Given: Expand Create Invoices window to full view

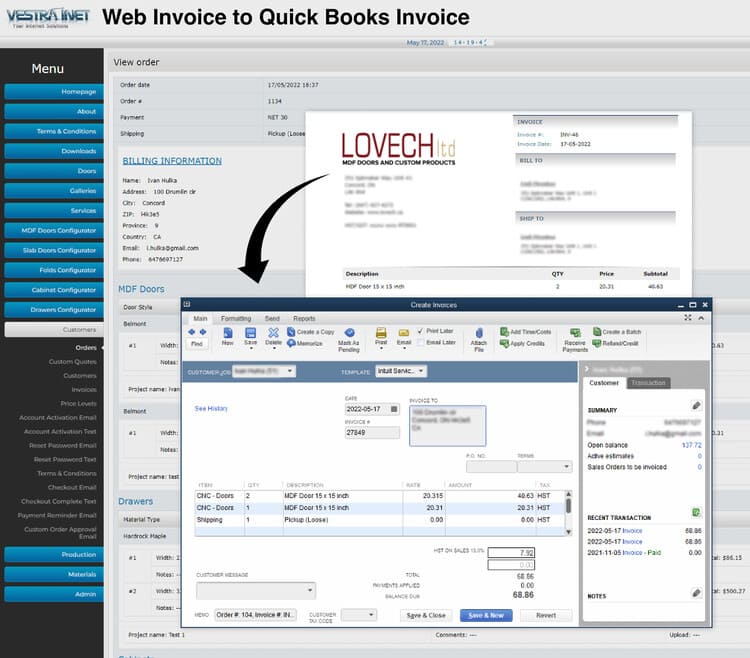Looking at the screenshot, I should click(688, 318).
